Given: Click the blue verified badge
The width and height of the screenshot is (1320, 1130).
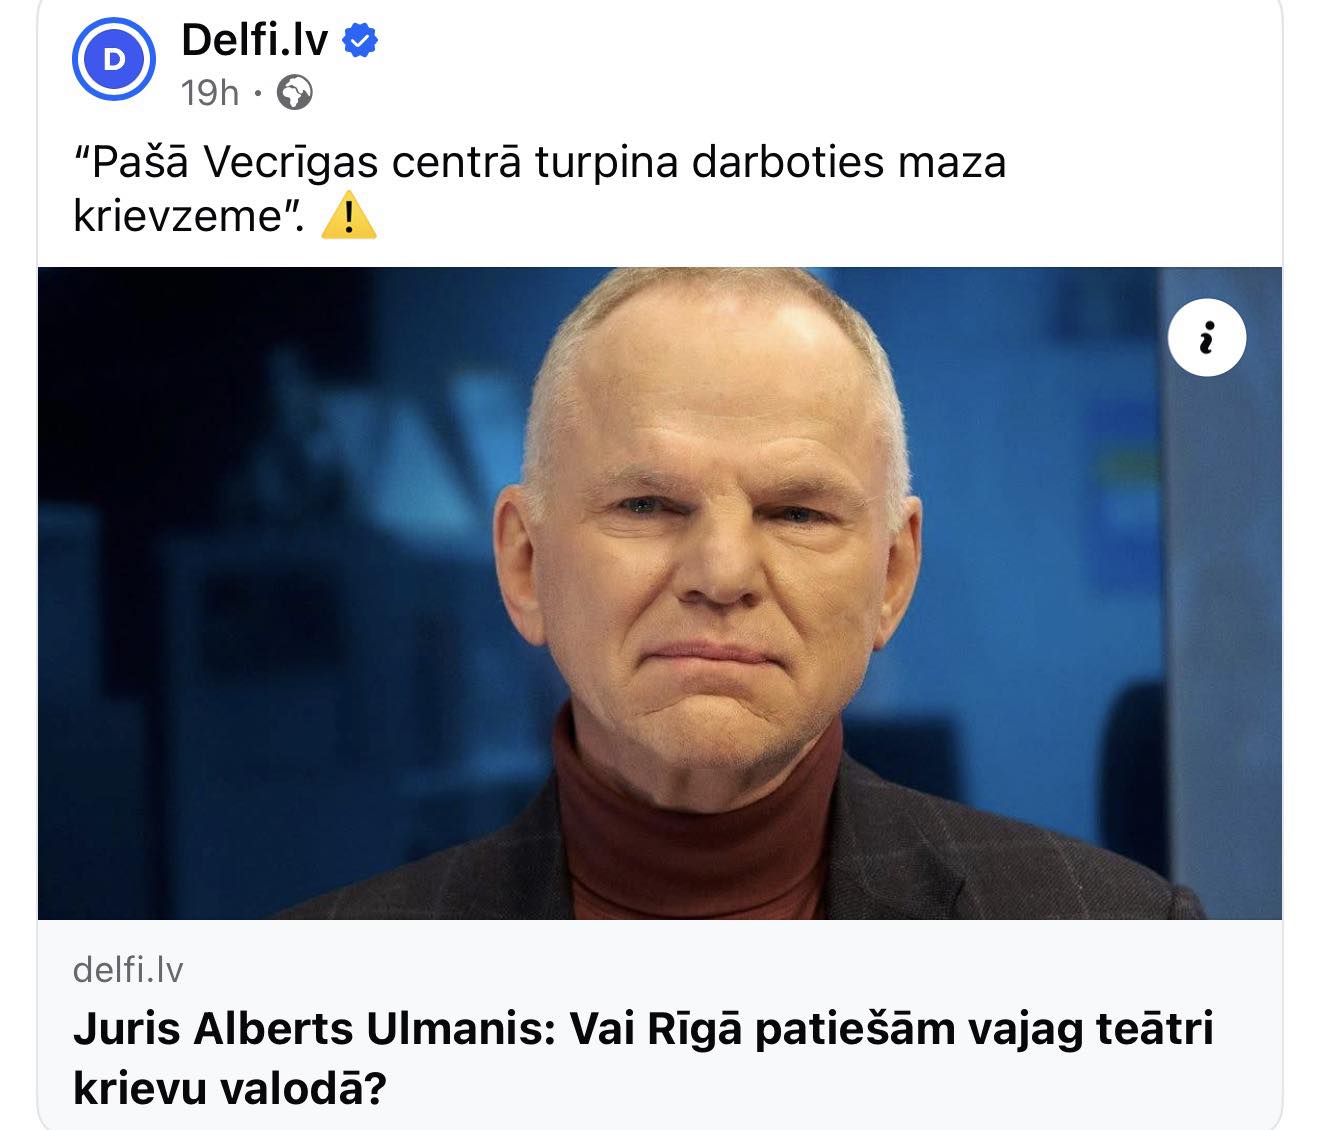Looking at the screenshot, I should pos(360,41).
